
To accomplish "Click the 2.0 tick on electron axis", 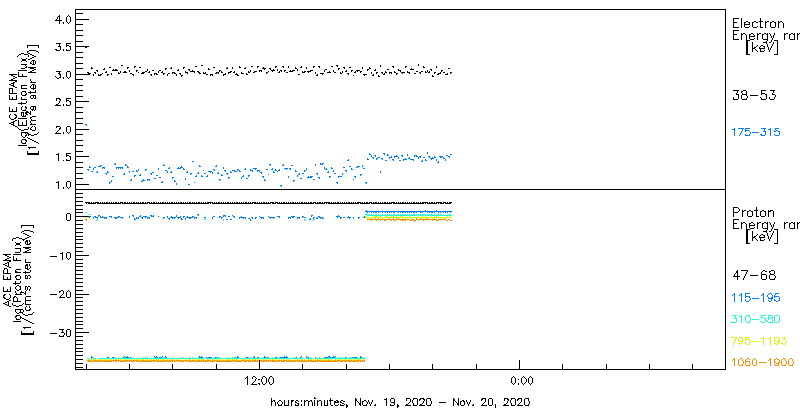I will tap(62, 130).
